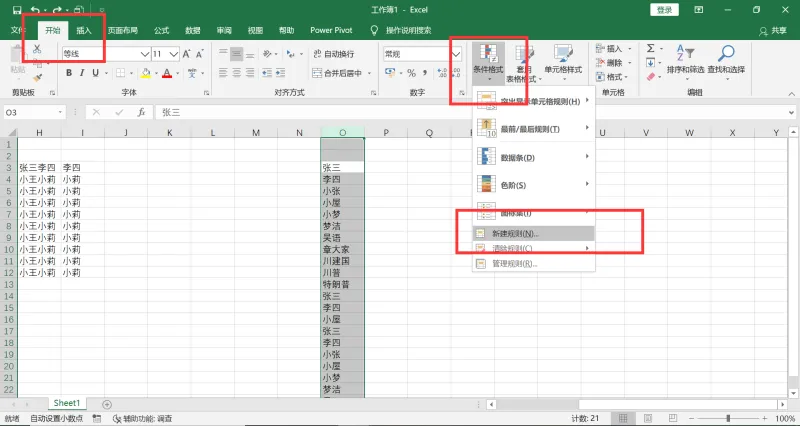Click the Save icon in title bar

(x=17, y=10)
